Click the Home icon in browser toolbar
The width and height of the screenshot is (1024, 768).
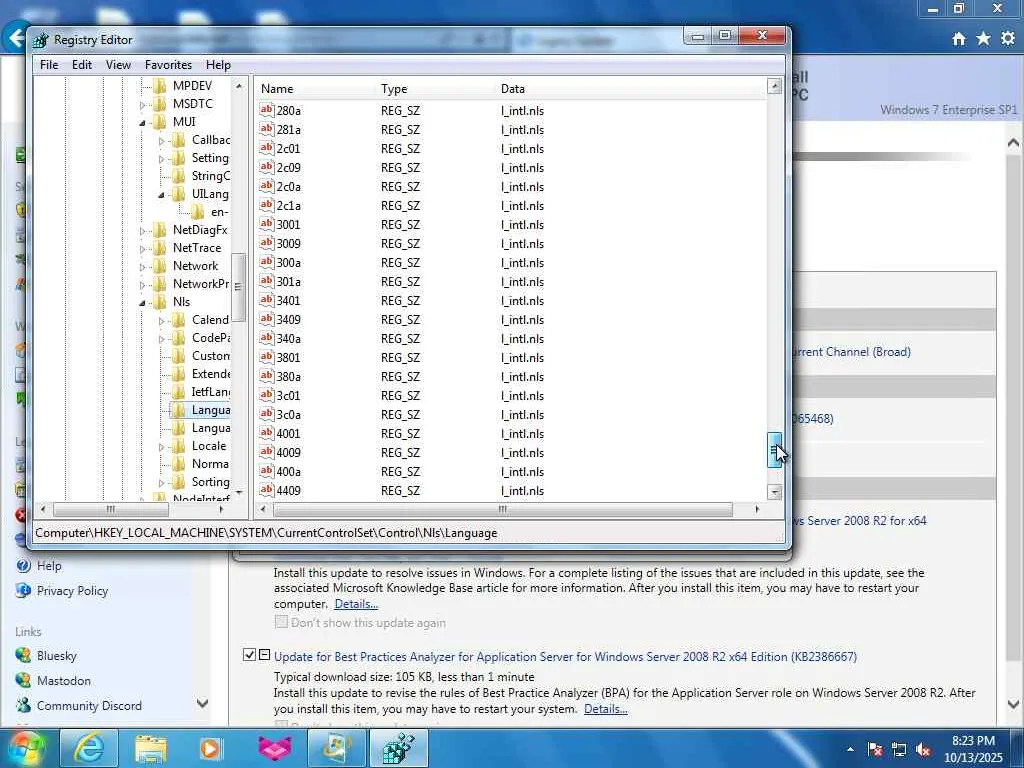click(x=959, y=39)
